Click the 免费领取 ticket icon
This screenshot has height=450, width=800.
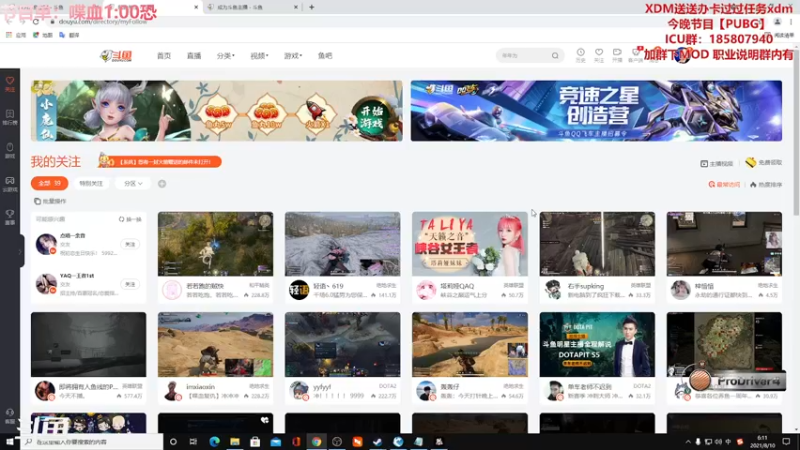point(751,162)
